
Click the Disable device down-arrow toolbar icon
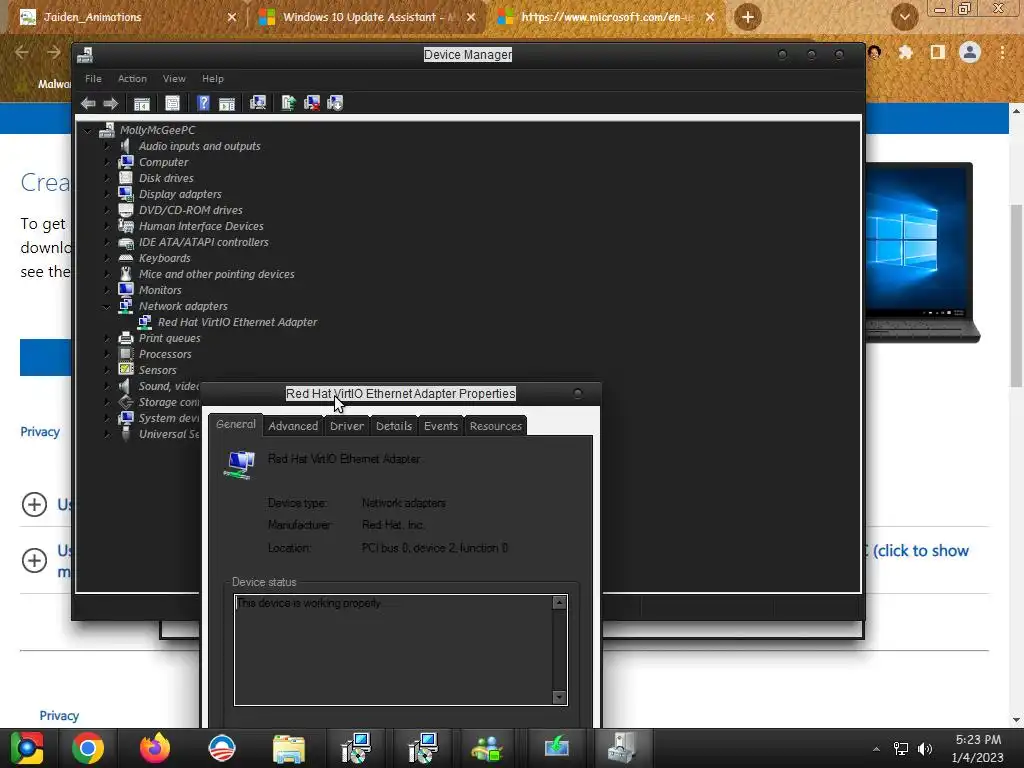(x=335, y=103)
